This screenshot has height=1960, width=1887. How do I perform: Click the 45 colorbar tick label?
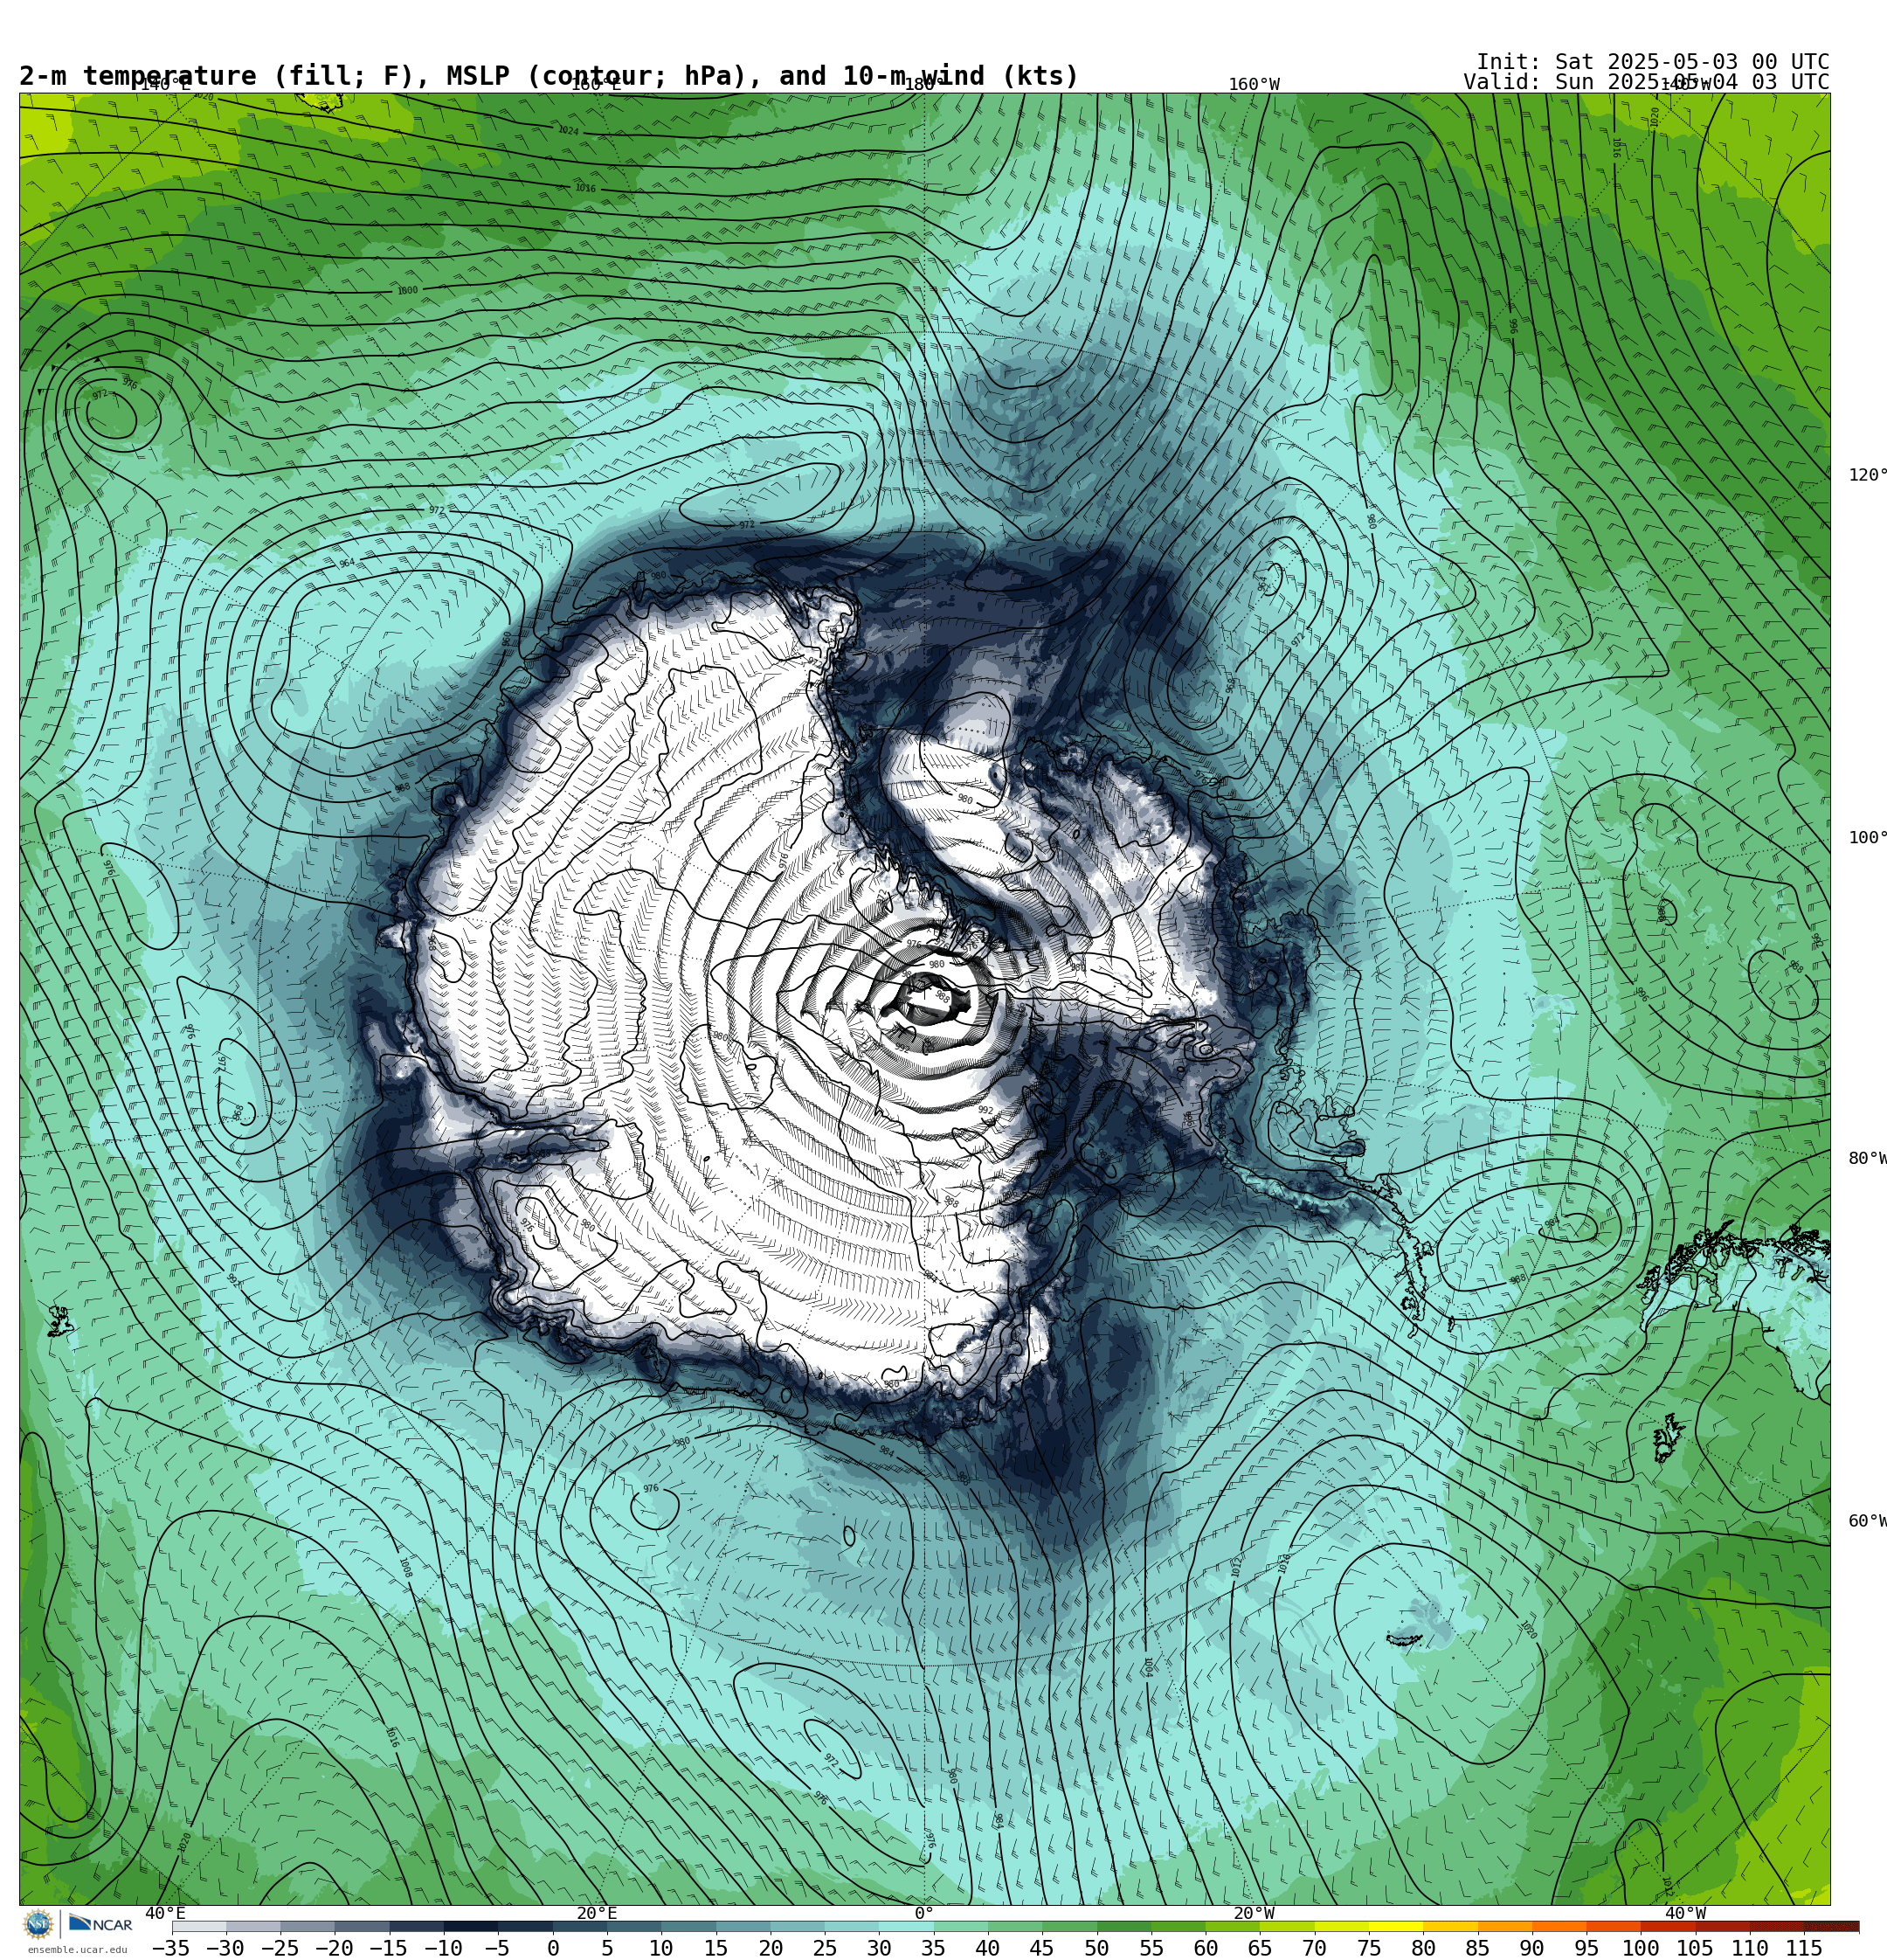1041,1948
